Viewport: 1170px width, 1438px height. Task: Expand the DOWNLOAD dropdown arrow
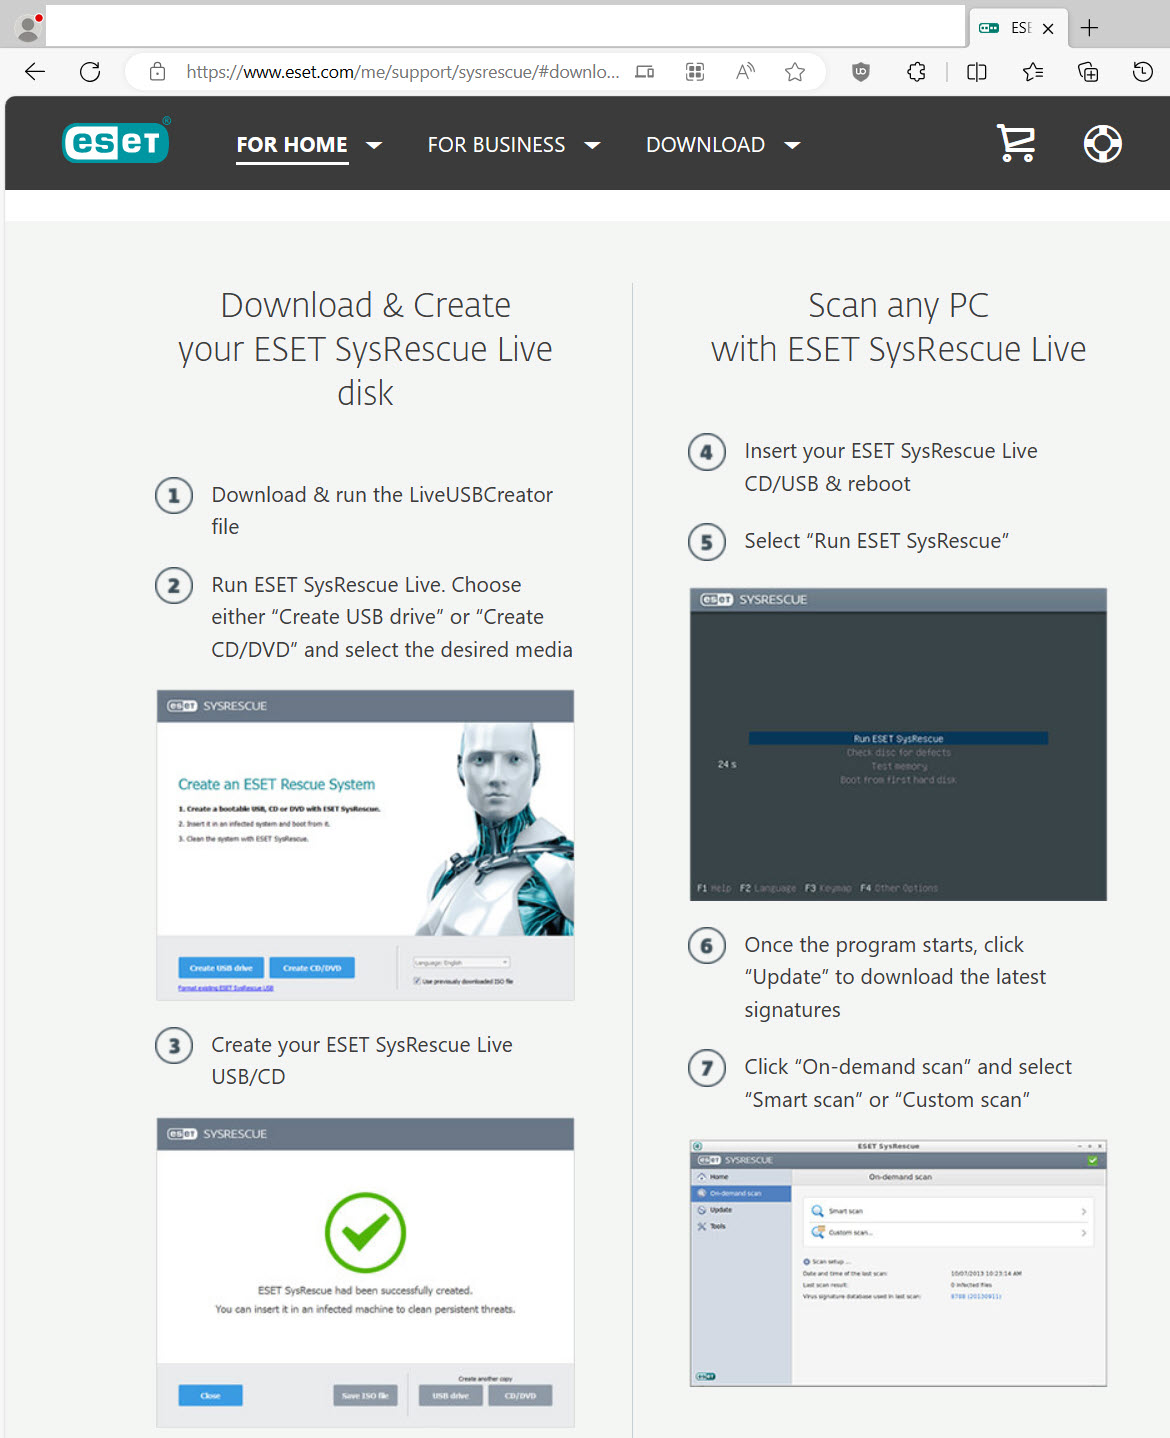[792, 145]
